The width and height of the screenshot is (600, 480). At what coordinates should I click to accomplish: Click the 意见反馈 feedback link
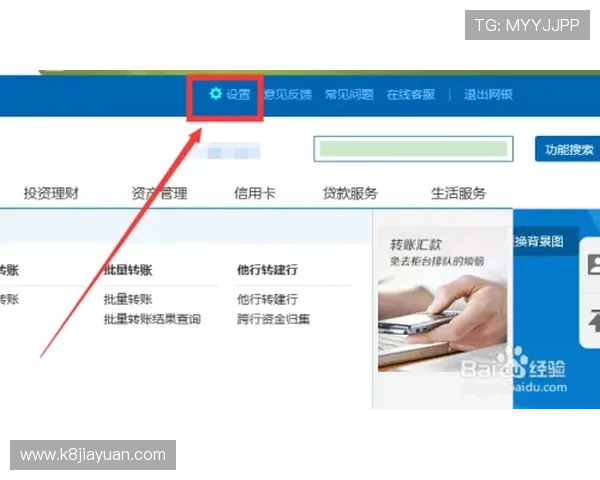pyautogui.click(x=288, y=94)
